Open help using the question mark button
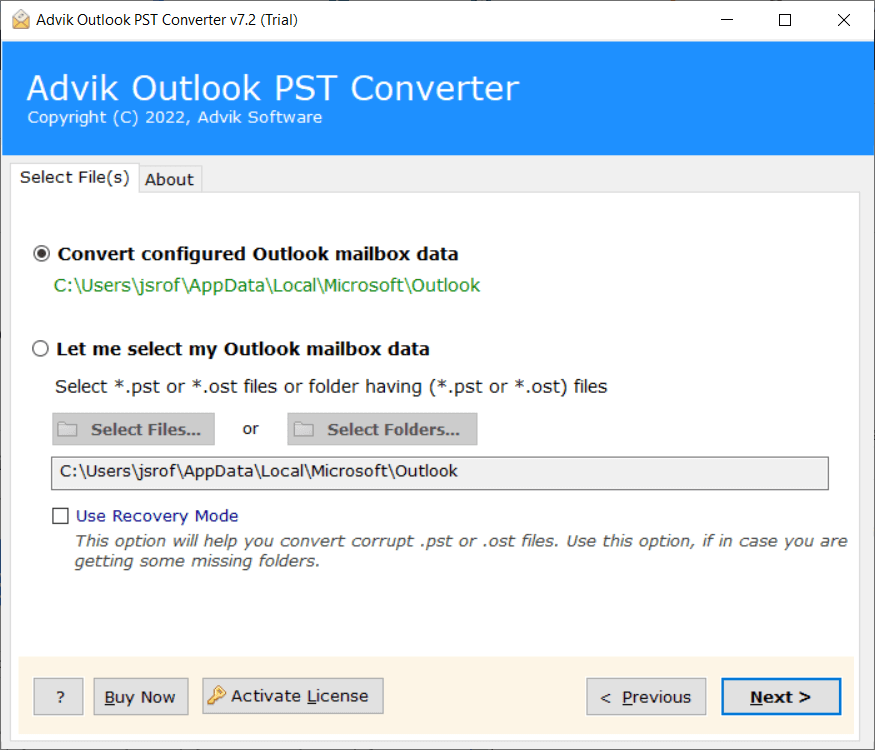875x750 pixels. tap(58, 696)
